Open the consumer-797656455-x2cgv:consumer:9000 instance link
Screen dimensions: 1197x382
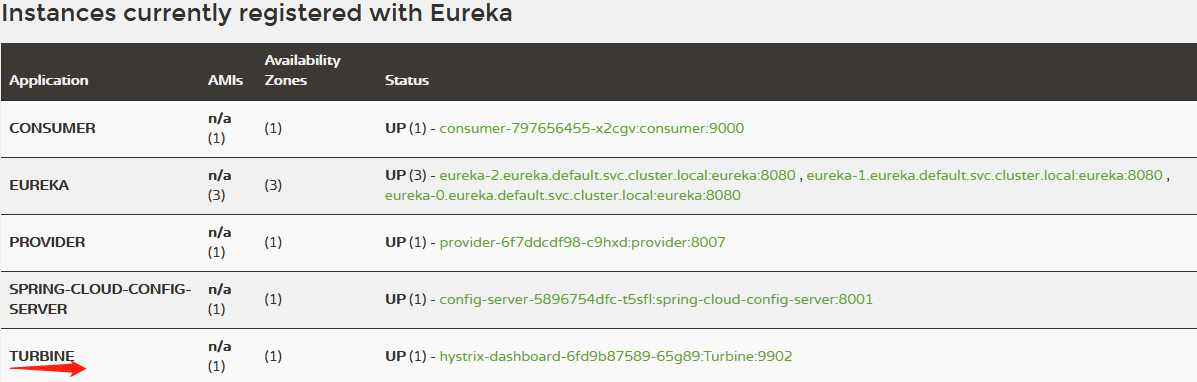click(x=592, y=128)
